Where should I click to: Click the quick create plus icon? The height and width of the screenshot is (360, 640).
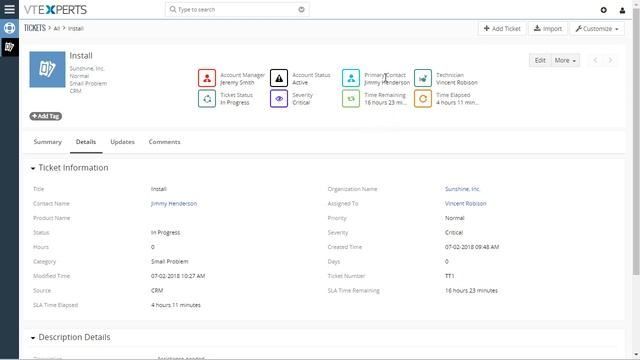click(603, 10)
